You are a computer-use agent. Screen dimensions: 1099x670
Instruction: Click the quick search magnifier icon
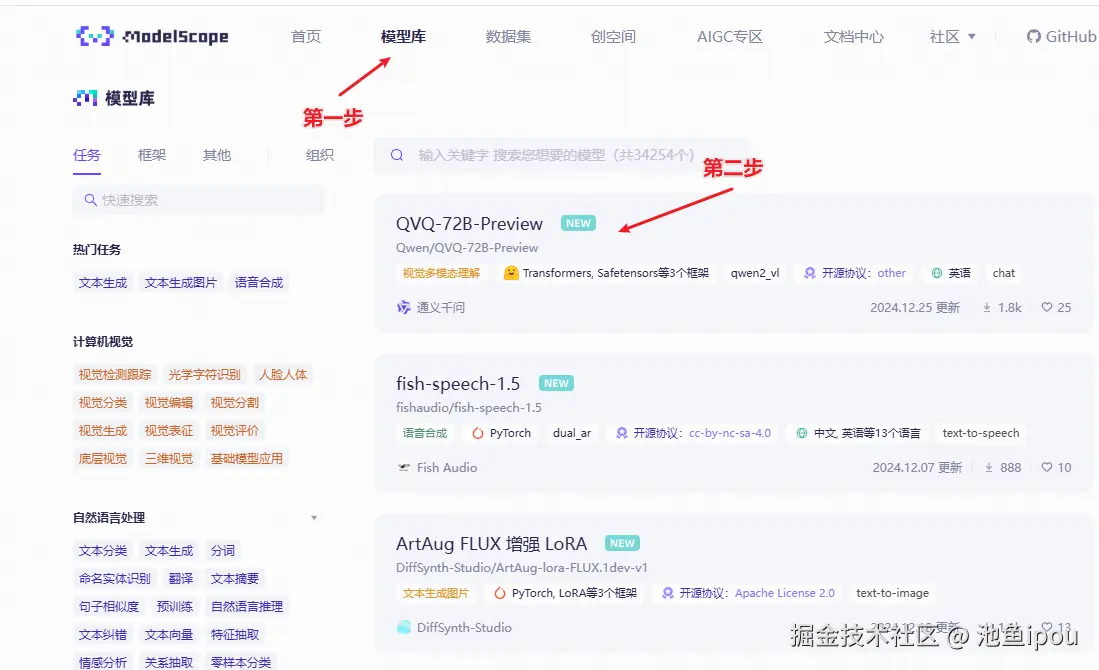(x=90, y=200)
